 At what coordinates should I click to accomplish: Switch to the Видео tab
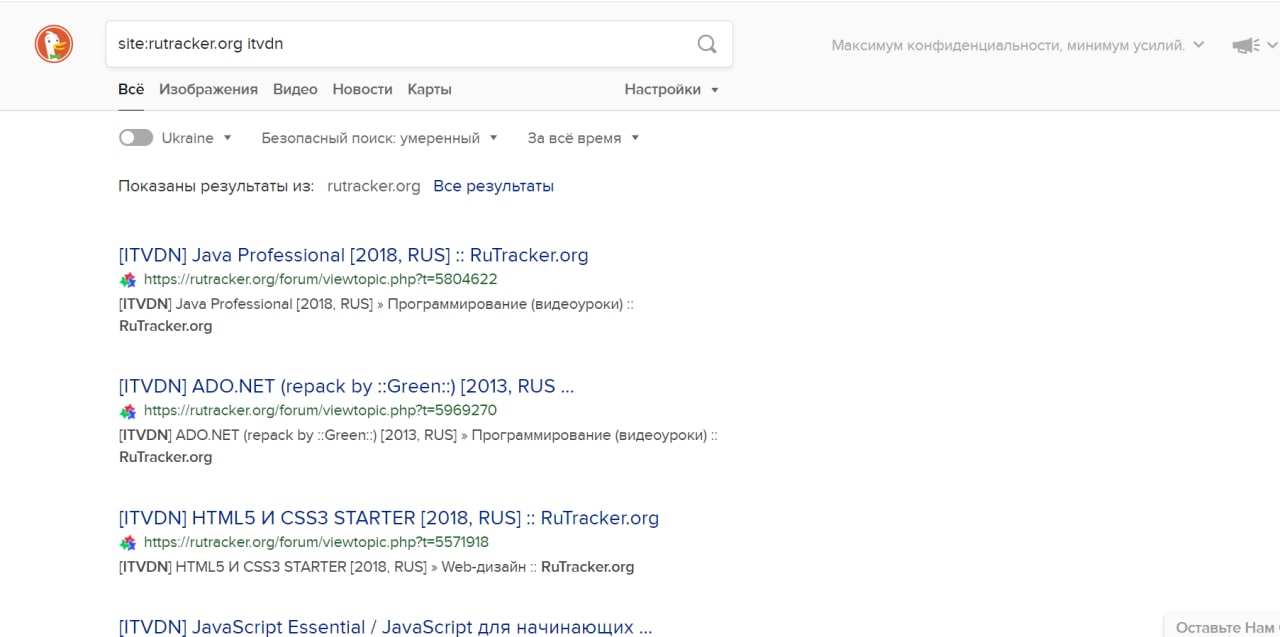(x=295, y=89)
